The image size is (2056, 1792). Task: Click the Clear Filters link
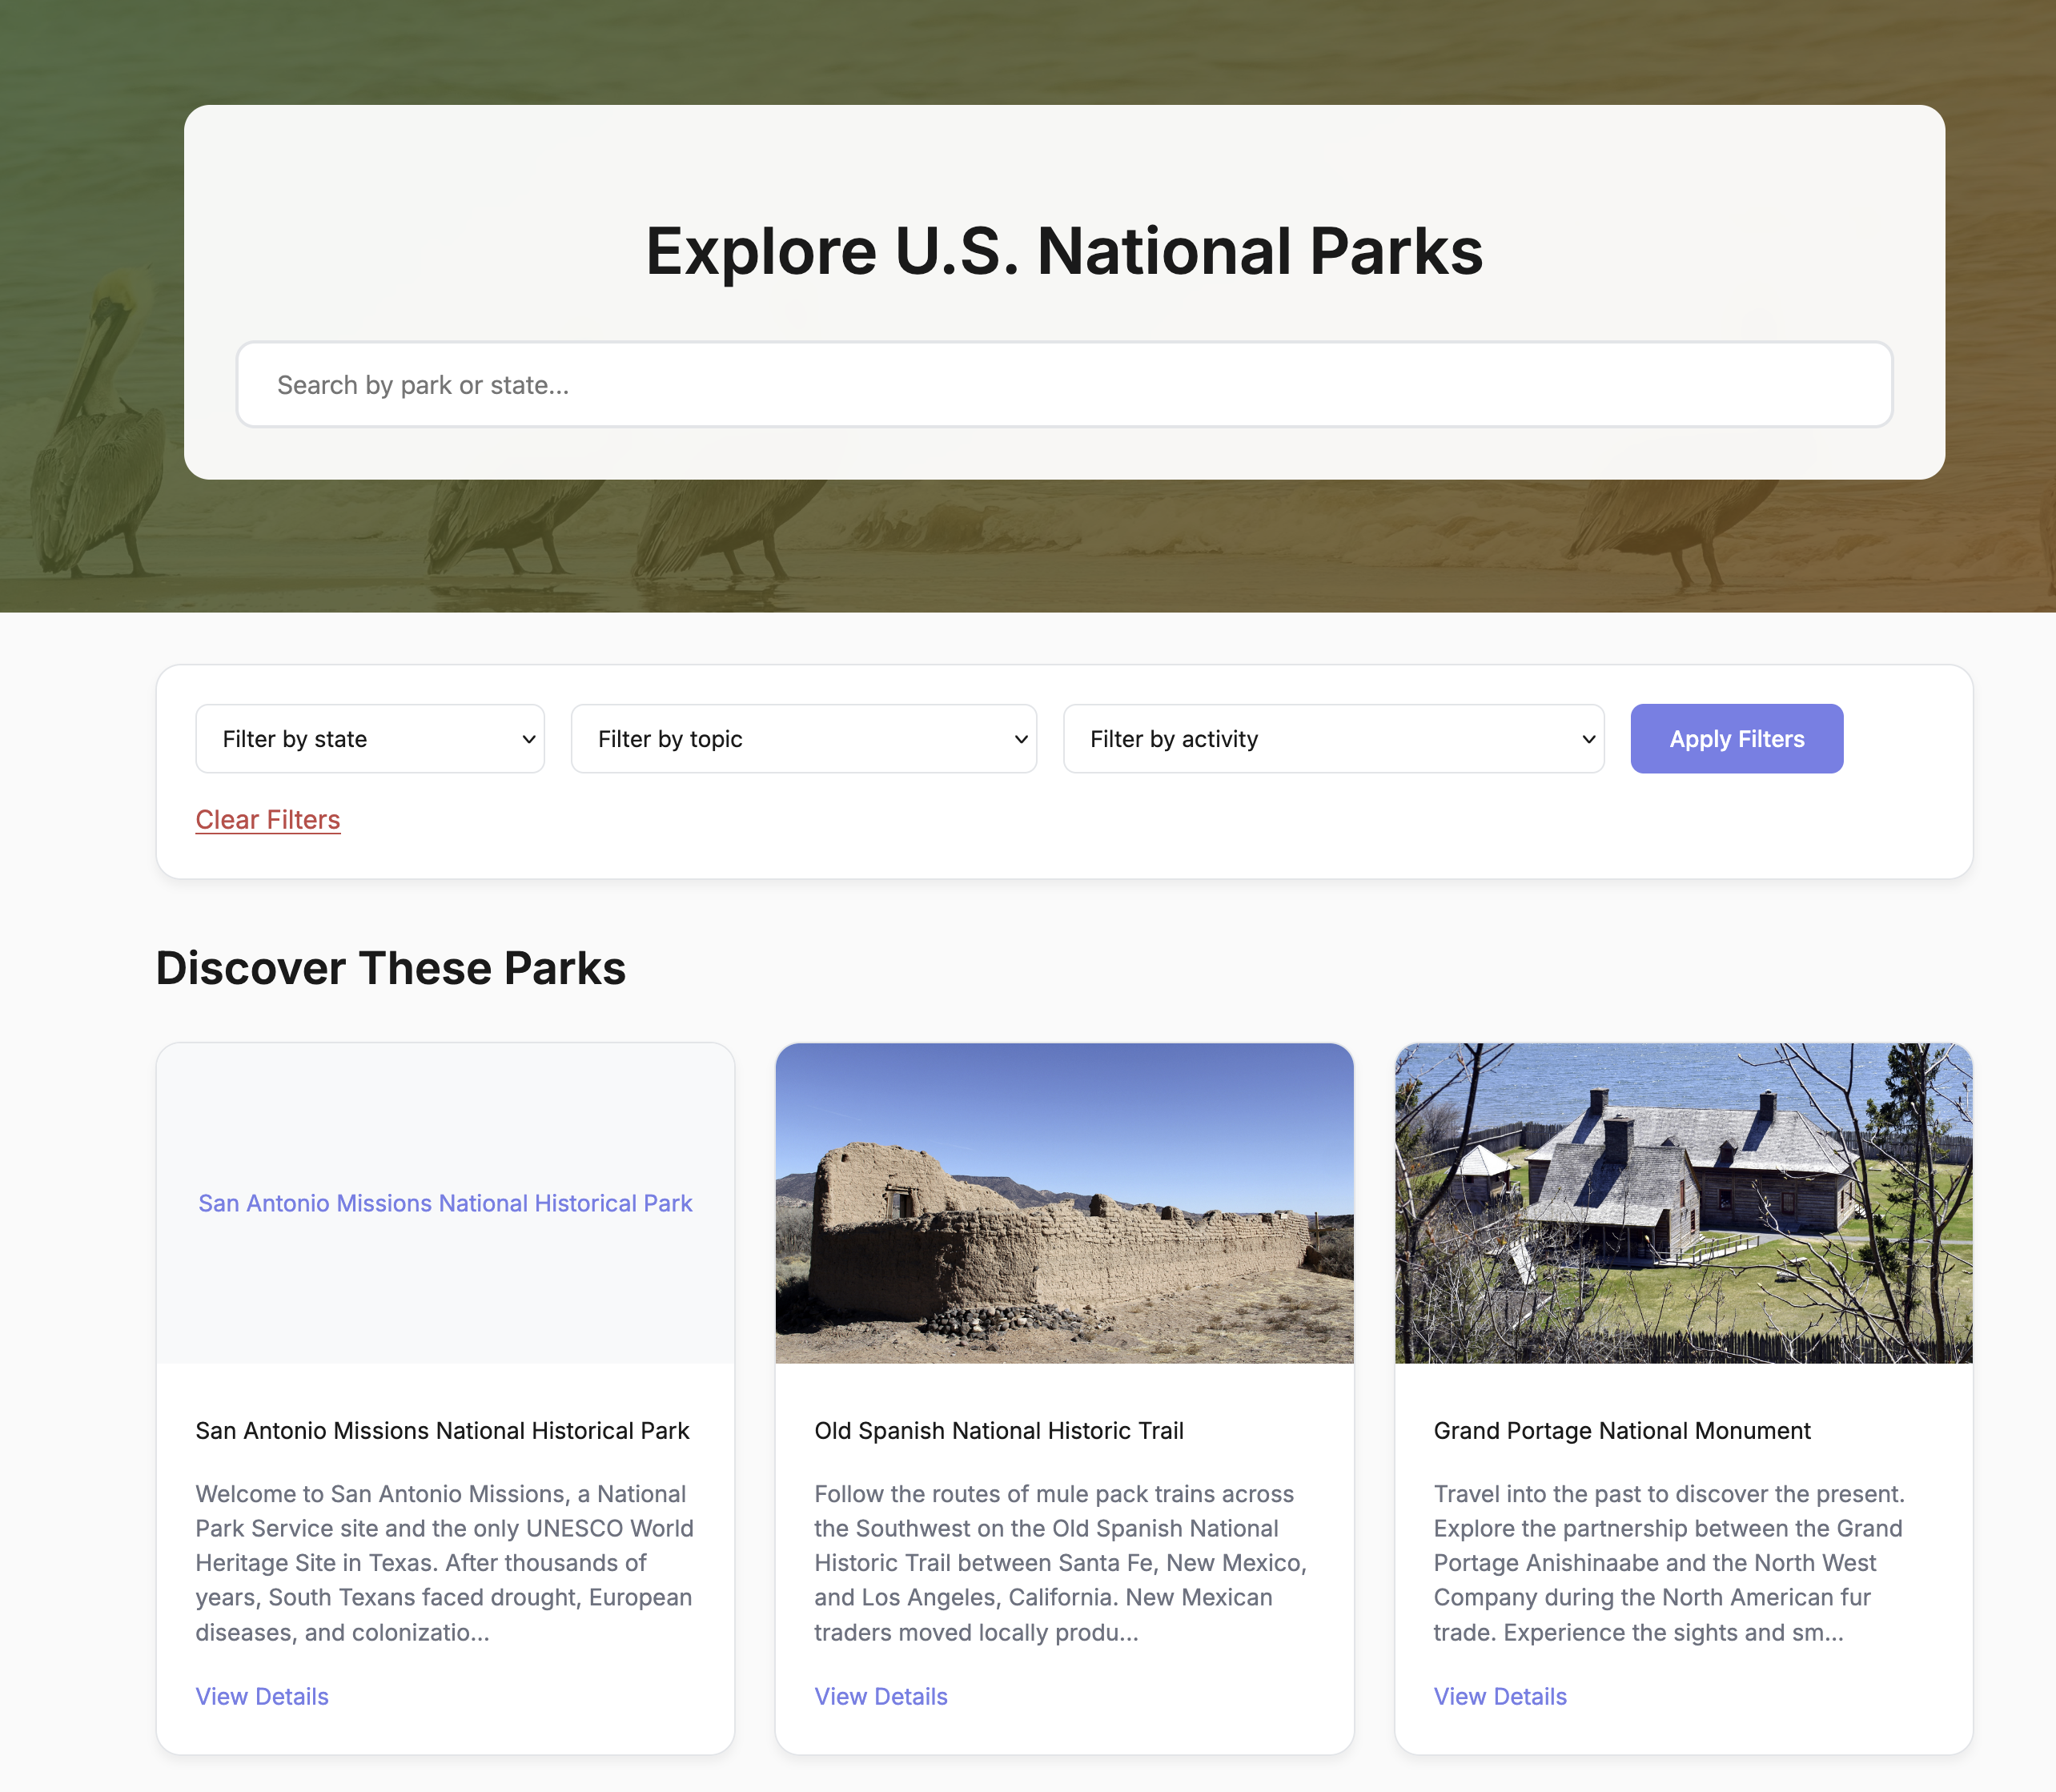[x=268, y=820]
